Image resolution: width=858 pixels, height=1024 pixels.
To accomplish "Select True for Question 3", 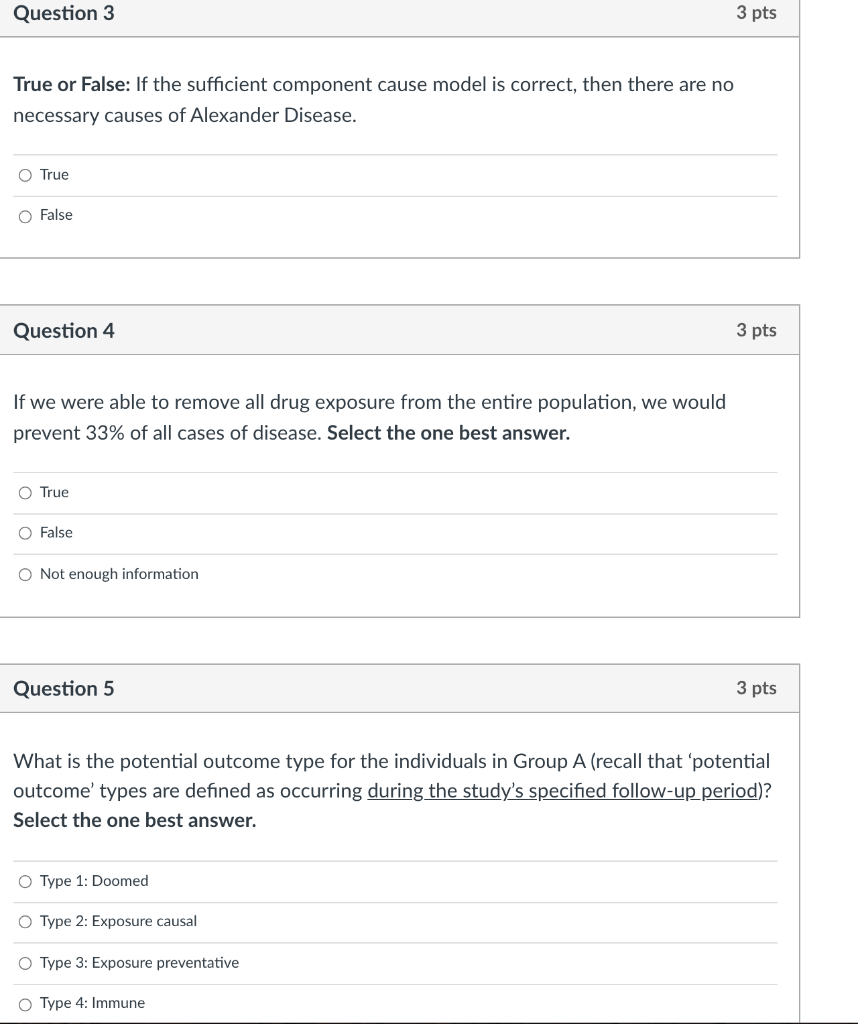I will coord(24,175).
